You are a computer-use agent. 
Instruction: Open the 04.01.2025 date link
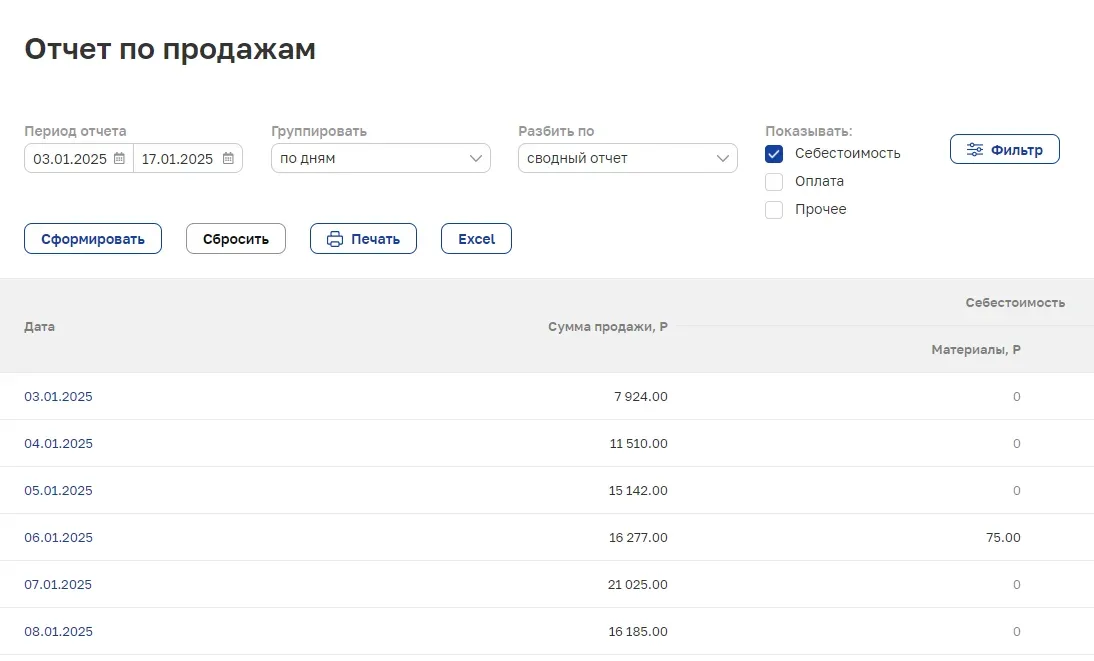point(58,443)
